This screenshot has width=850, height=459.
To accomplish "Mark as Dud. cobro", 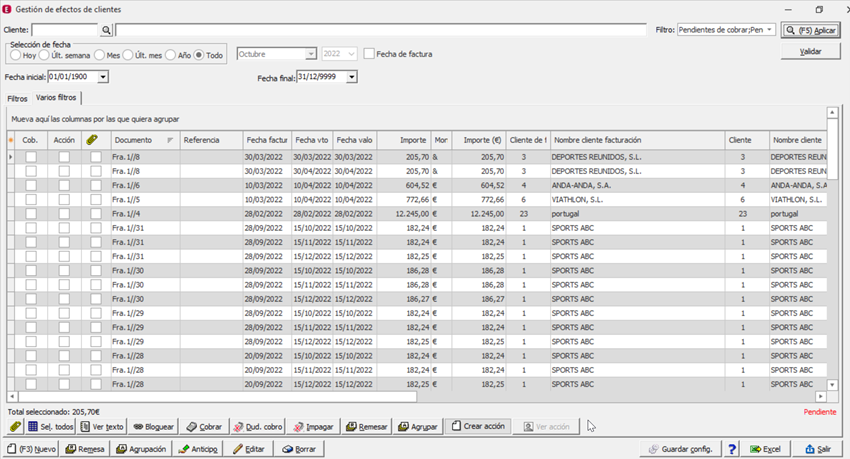I will click(x=258, y=426).
